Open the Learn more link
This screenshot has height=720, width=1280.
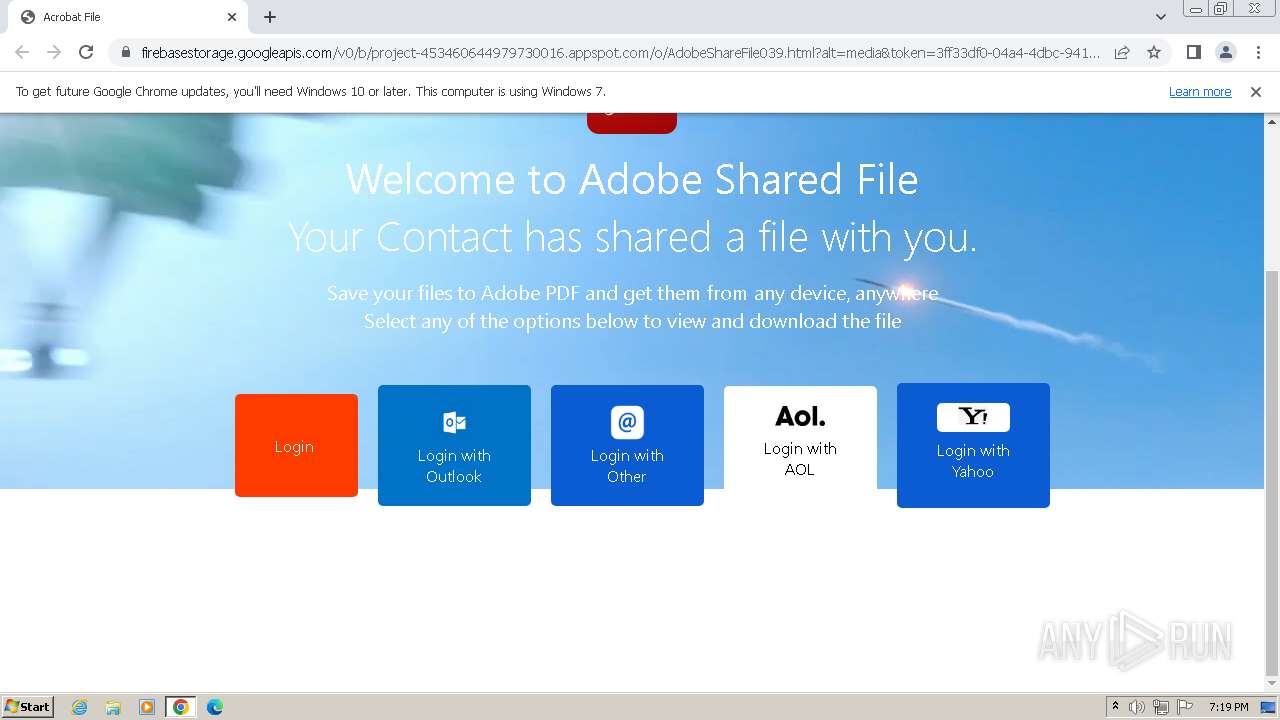tap(1200, 91)
